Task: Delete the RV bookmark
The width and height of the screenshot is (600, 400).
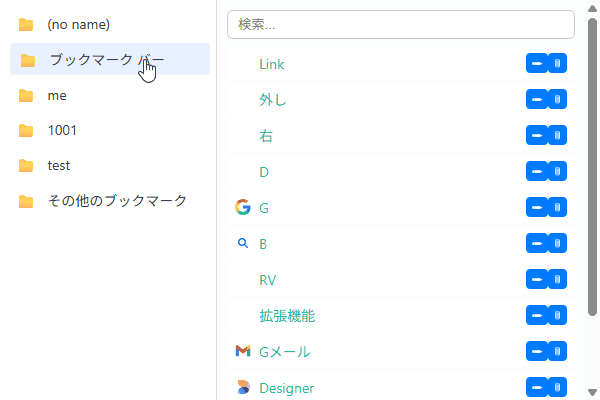Action: pyautogui.click(x=557, y=279)
